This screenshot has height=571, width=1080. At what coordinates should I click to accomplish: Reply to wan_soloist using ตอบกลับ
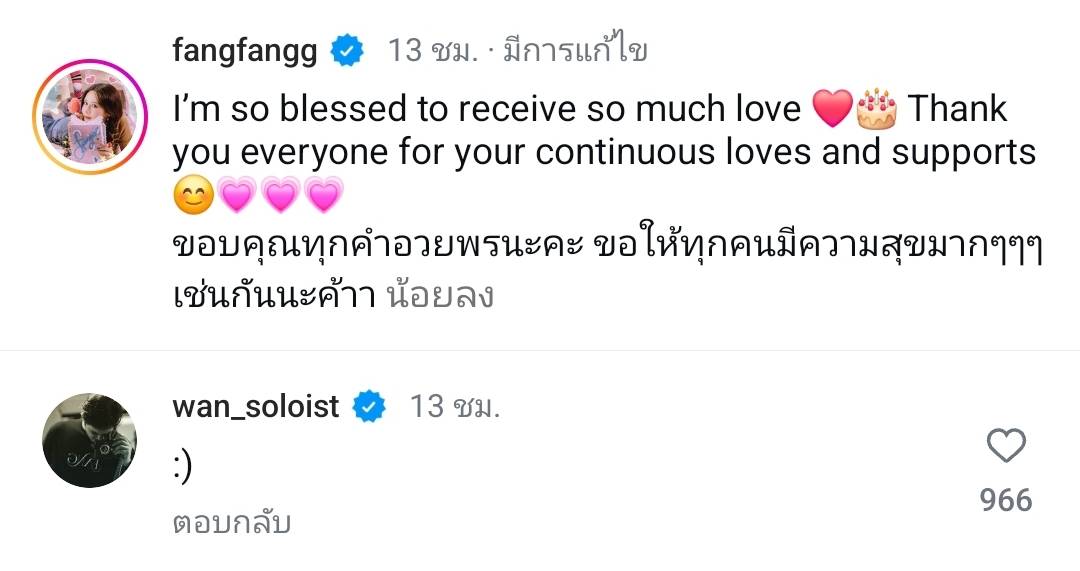click(231, 521)
